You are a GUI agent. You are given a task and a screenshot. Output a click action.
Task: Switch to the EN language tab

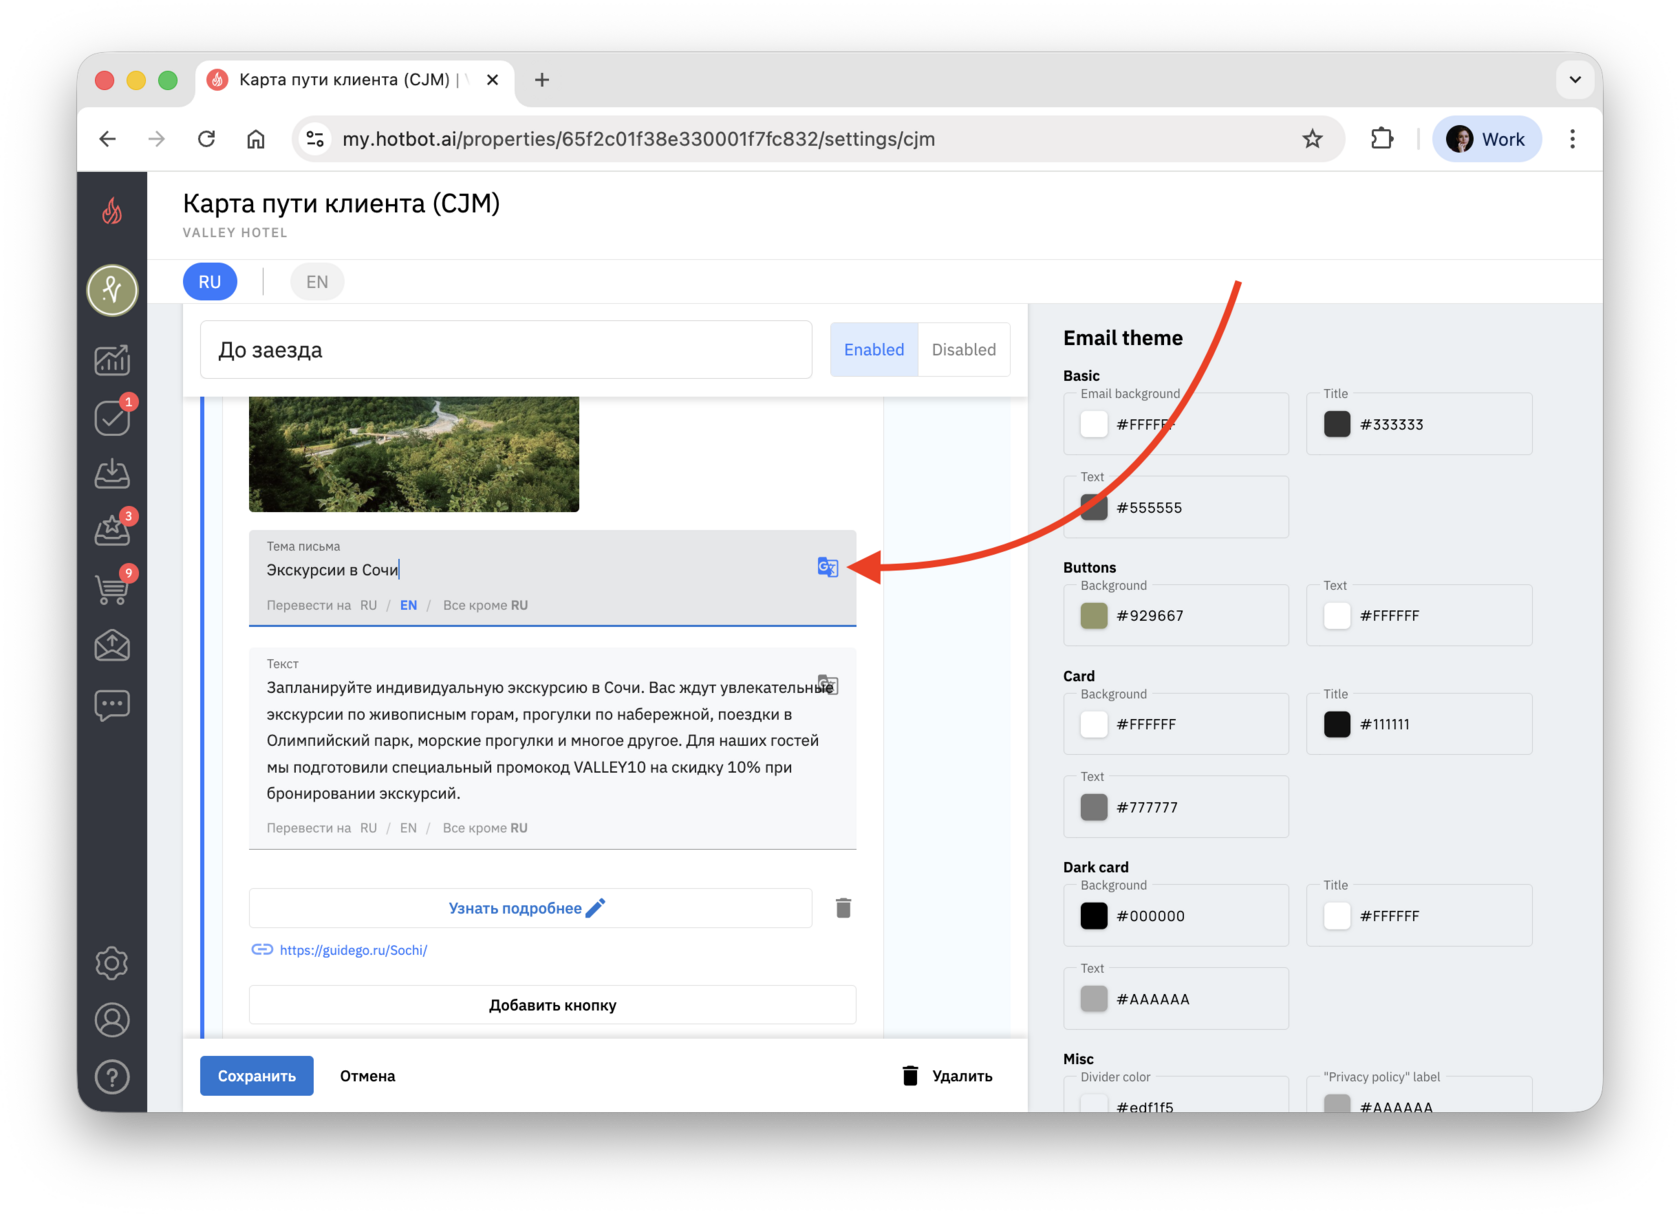(317, 282)
